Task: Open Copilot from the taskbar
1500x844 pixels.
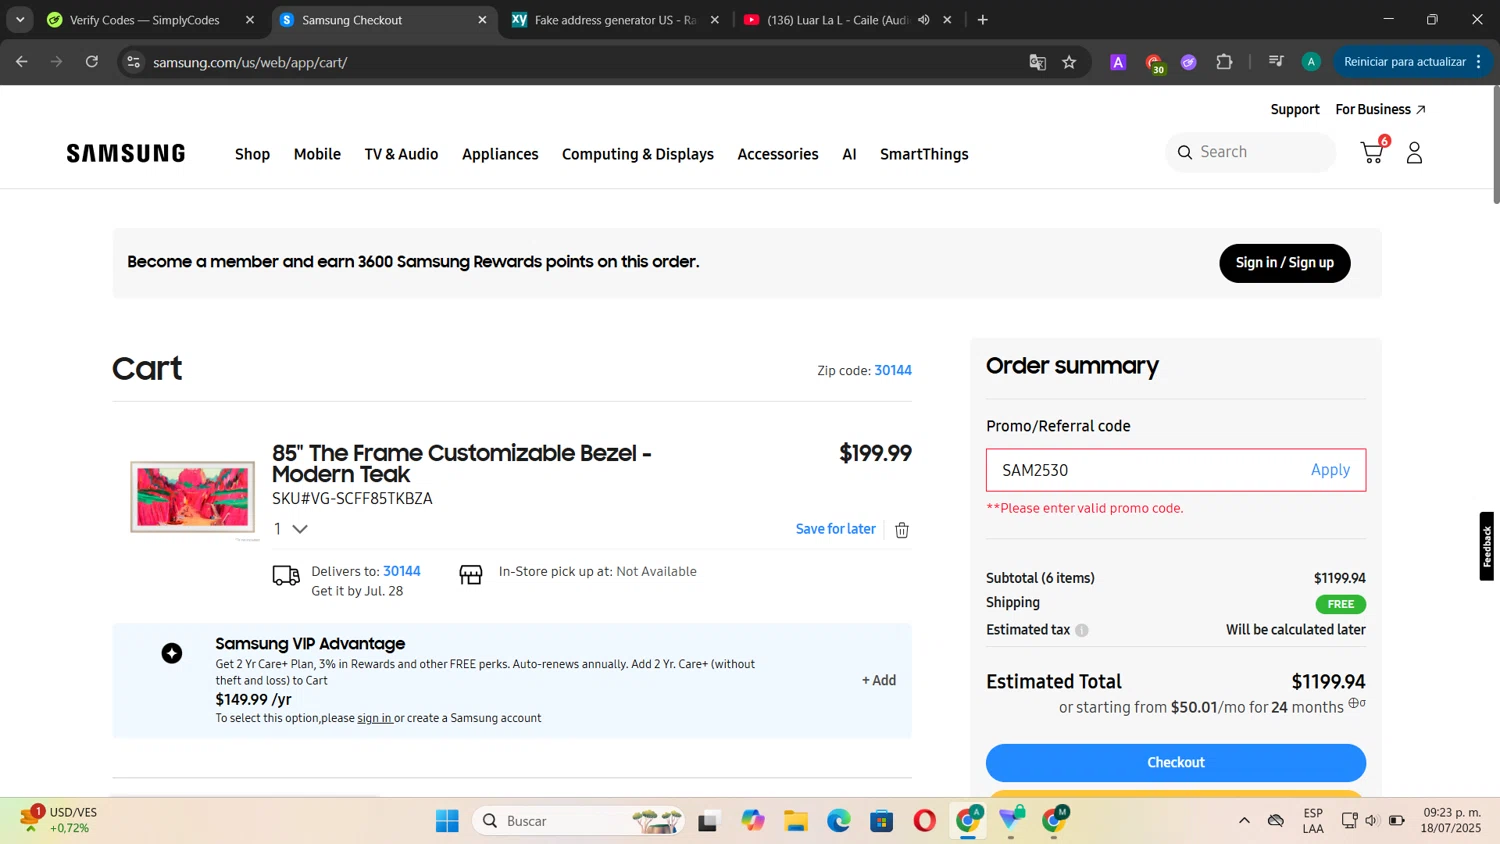Action: [752, 821]
